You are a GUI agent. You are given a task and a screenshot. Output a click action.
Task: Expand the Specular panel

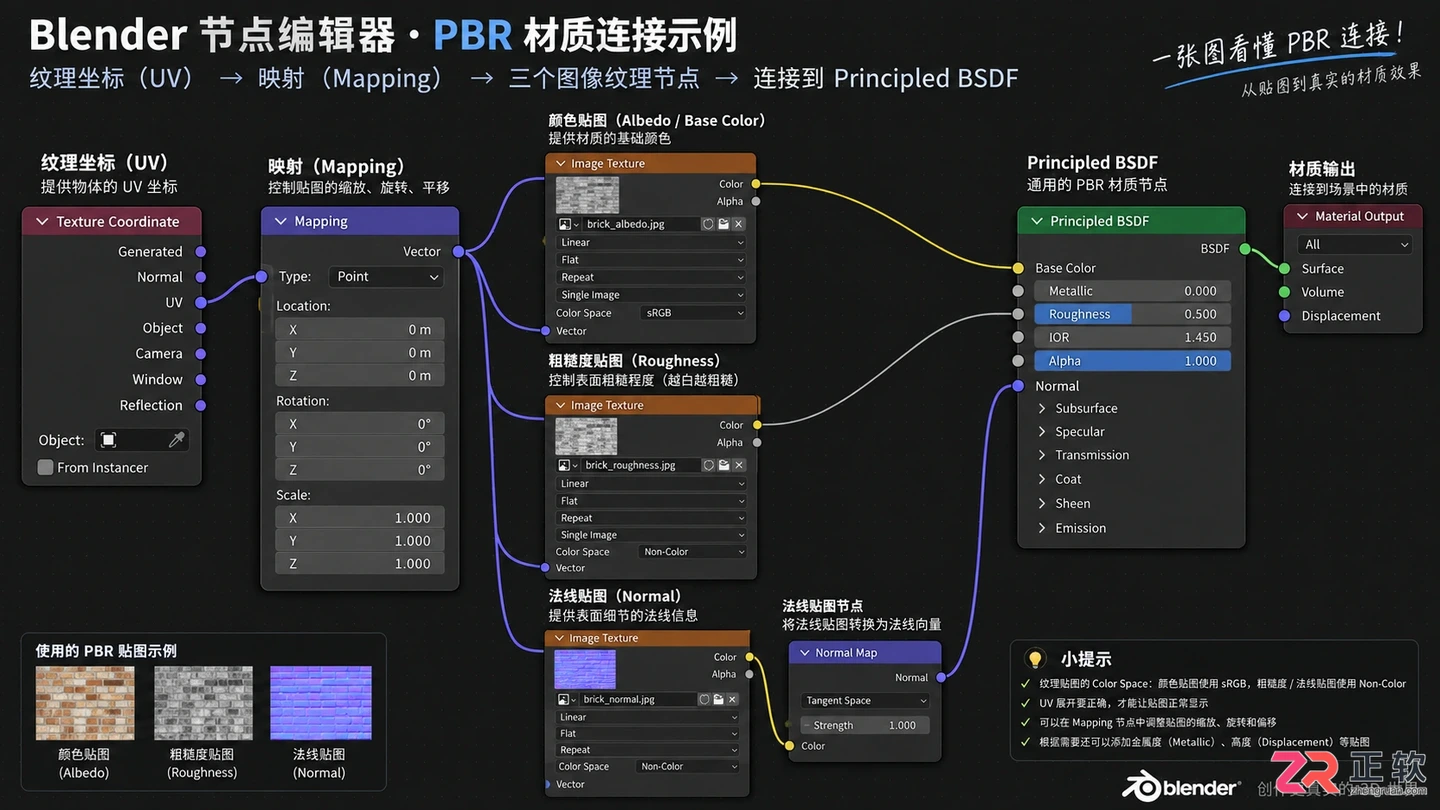1042,432
